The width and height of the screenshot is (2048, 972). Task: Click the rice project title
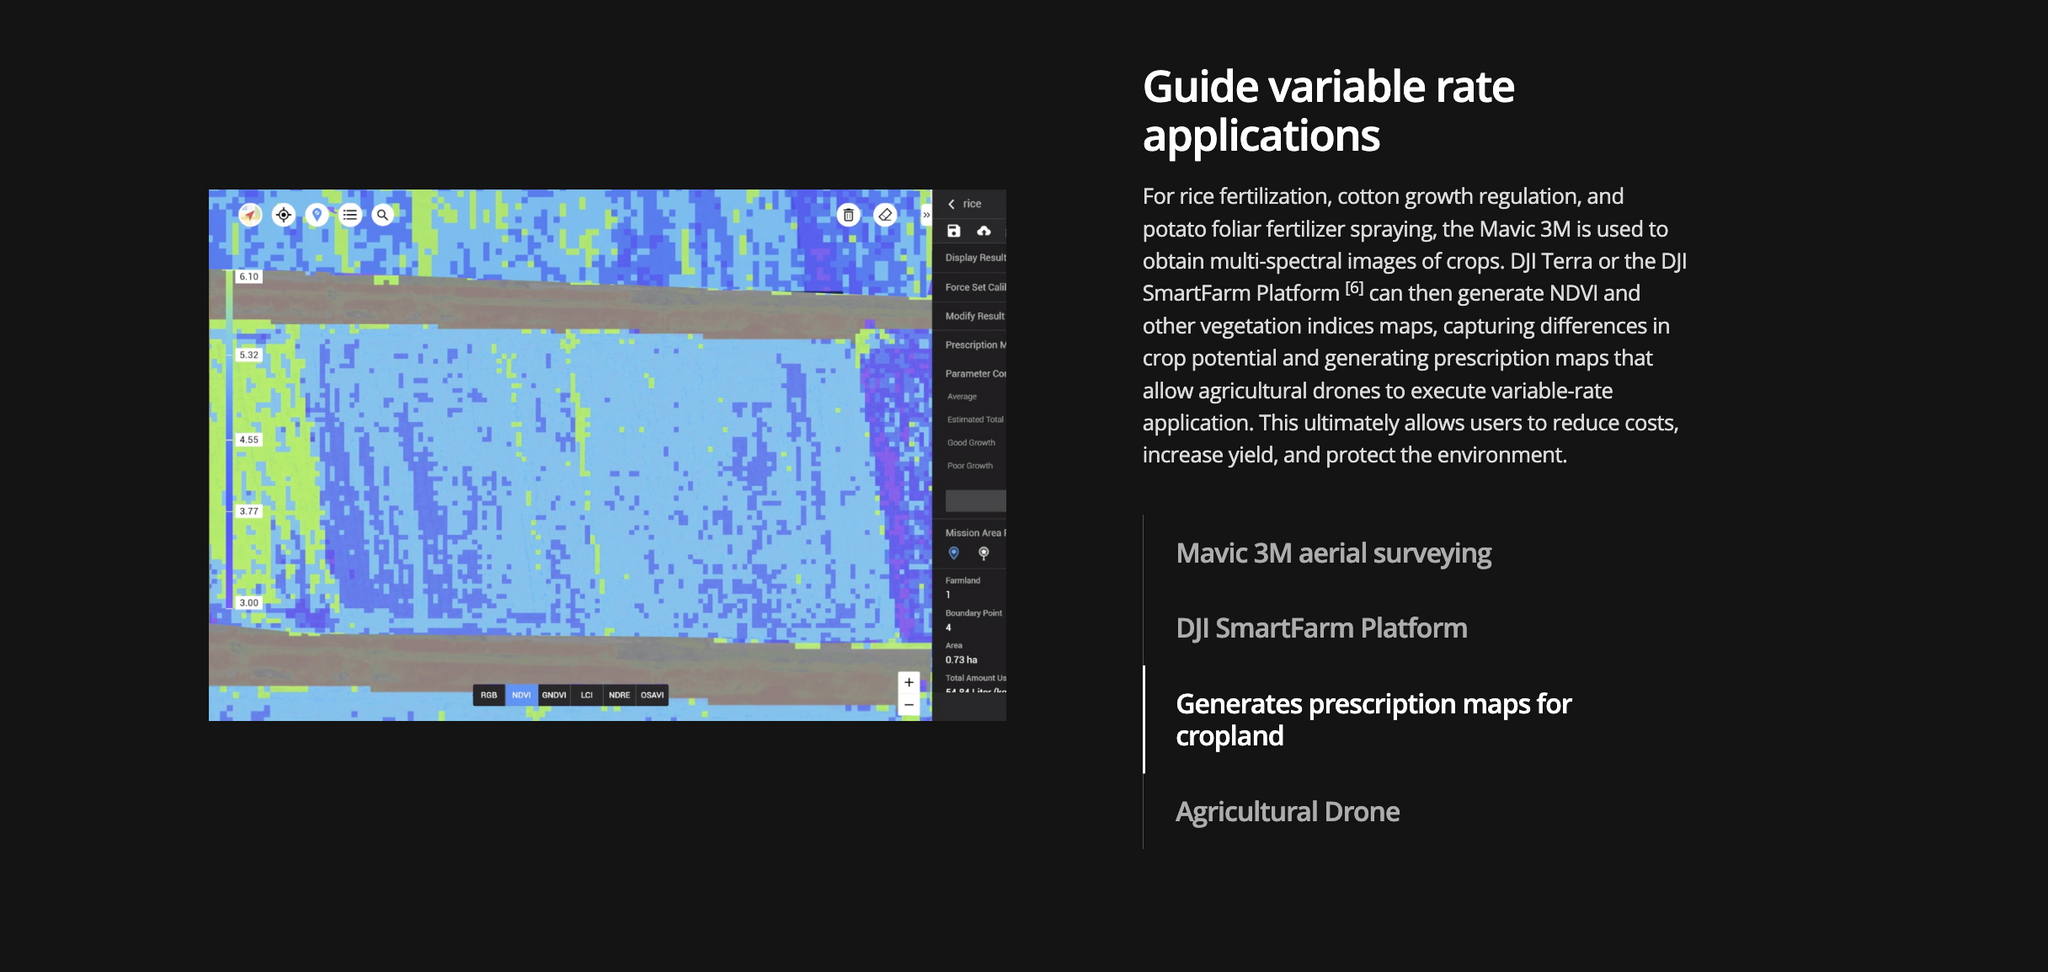pos(972,204)
